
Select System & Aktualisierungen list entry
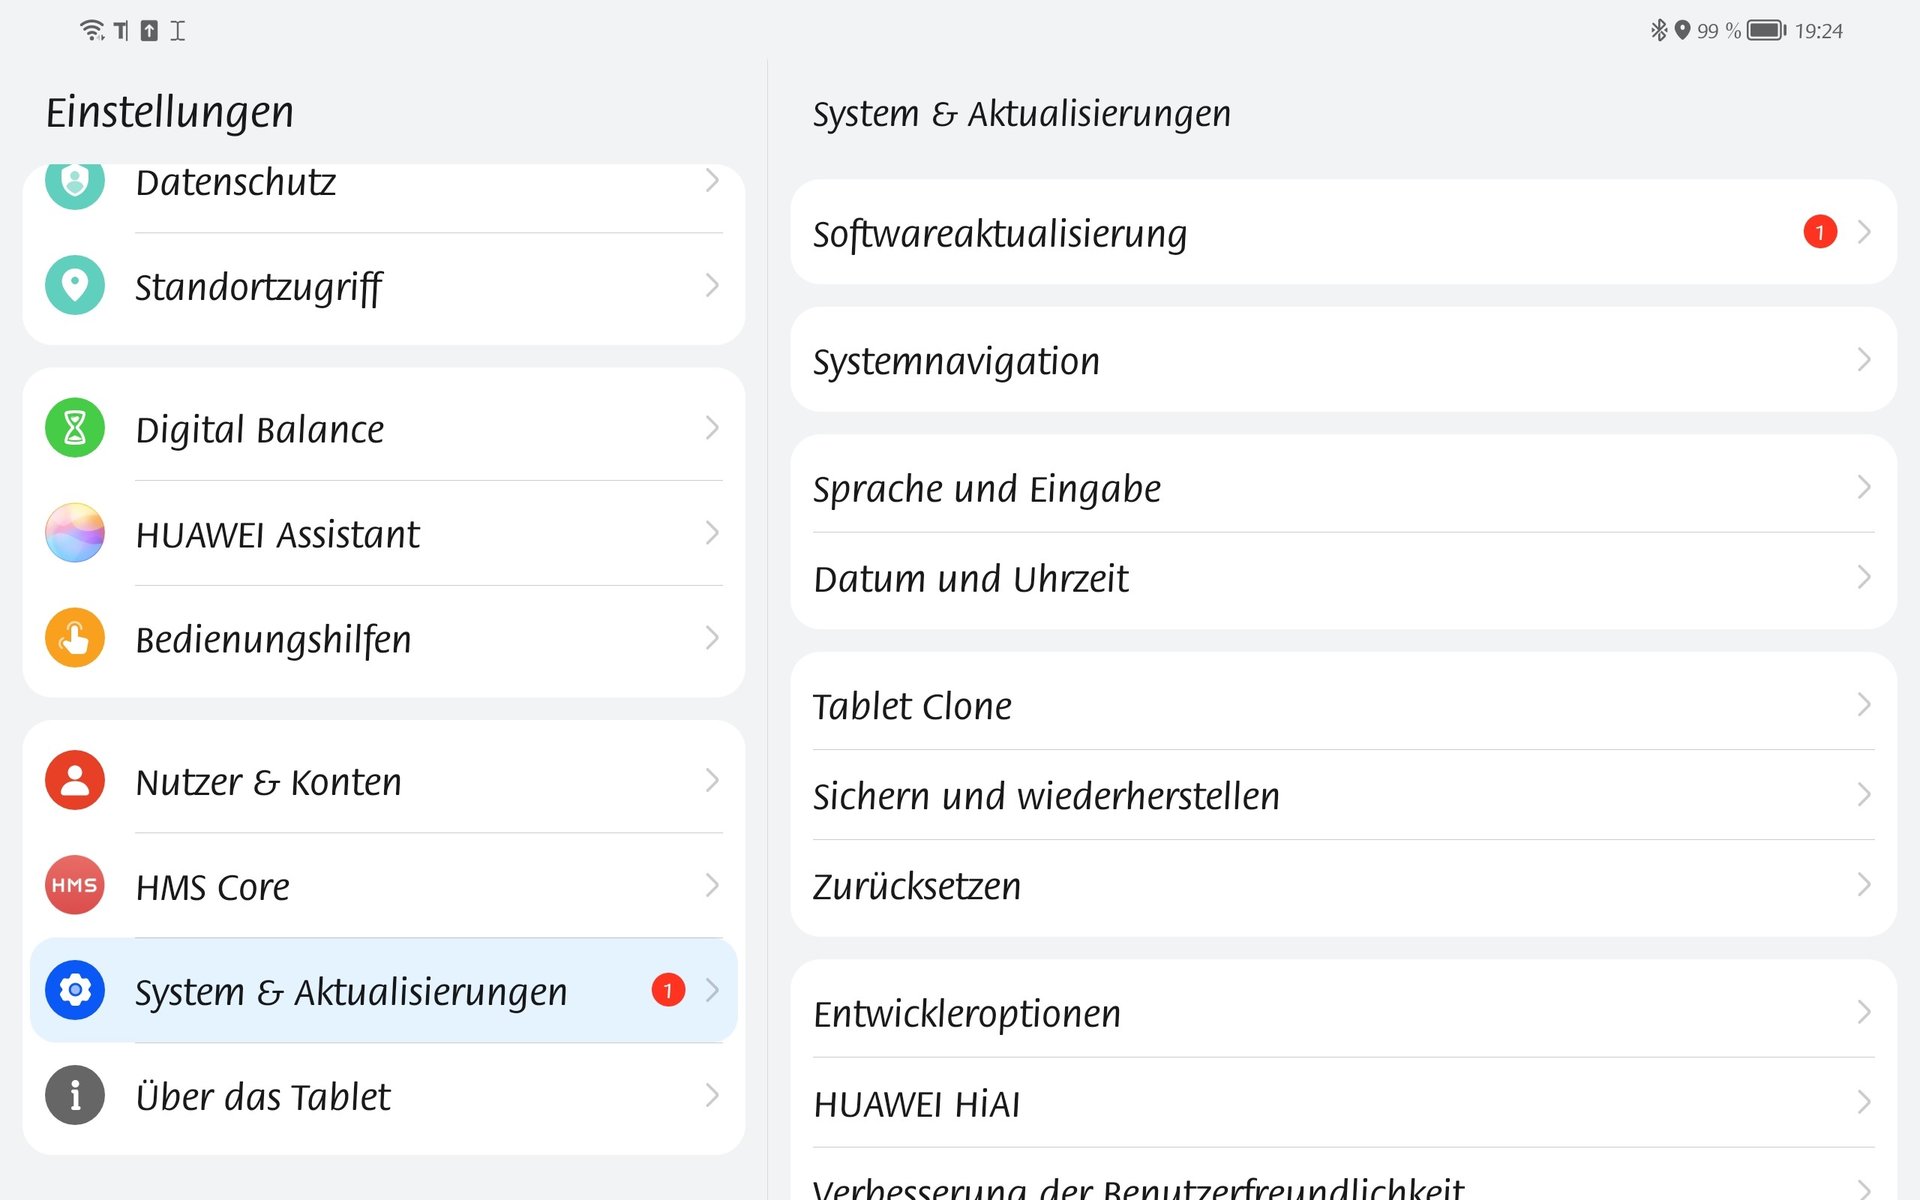(x=384, y=990)
